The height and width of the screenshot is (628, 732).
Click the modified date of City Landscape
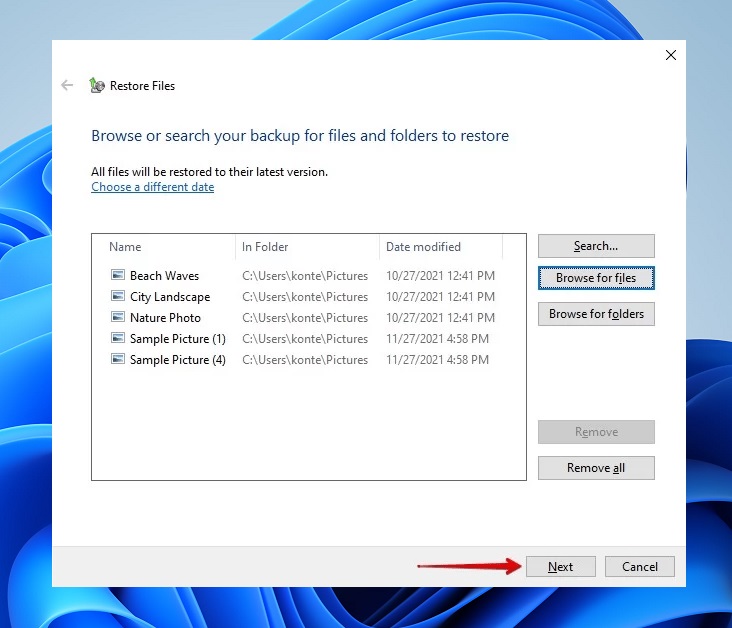[x=440, y=297]
